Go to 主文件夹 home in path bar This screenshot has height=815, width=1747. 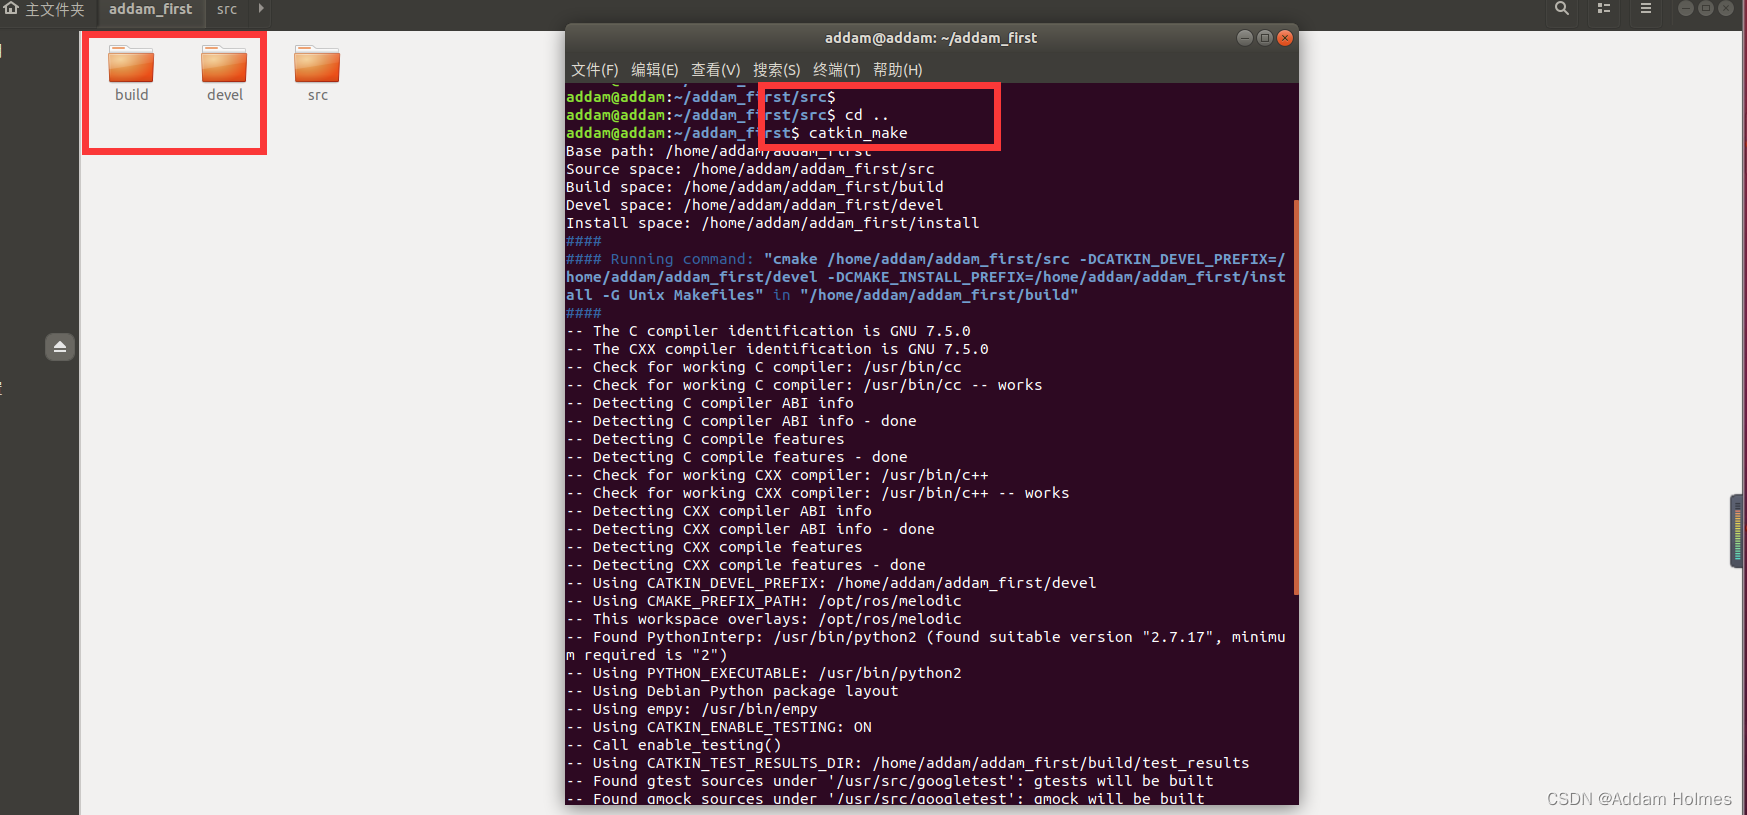pos(45,10)
